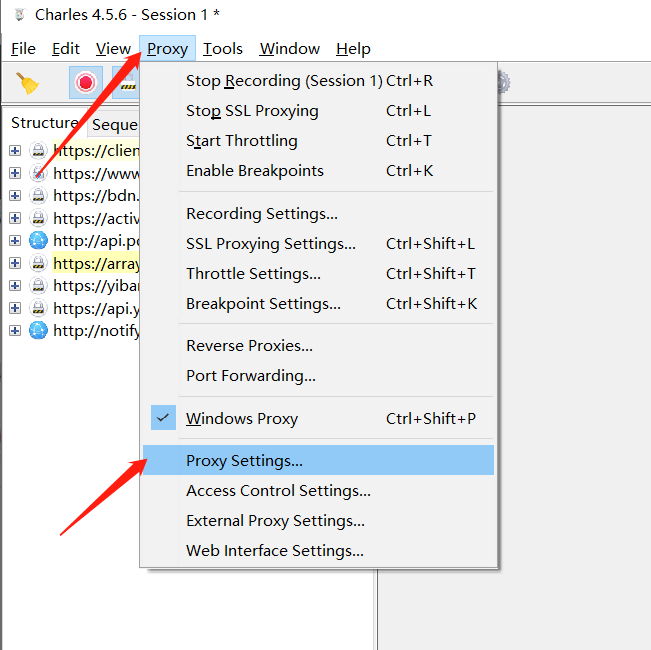Screen dimensions: 651x650
Task: Open the Window menu
Action: 290,49
